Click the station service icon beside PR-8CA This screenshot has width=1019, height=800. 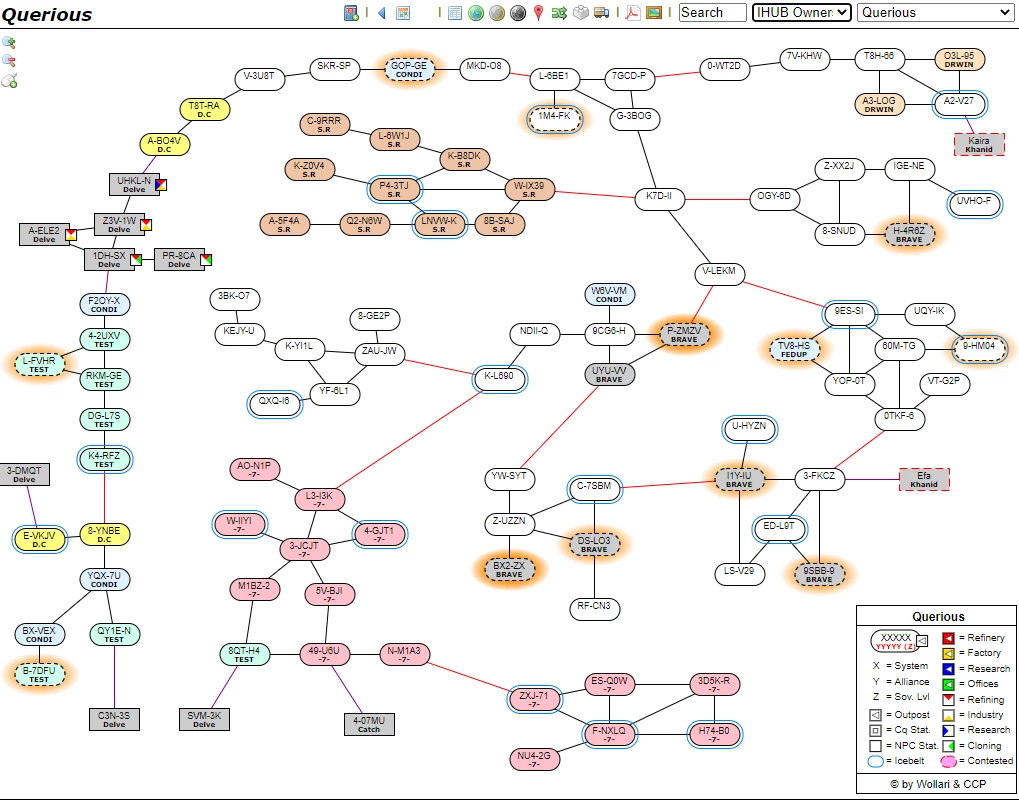coord(206,260)
